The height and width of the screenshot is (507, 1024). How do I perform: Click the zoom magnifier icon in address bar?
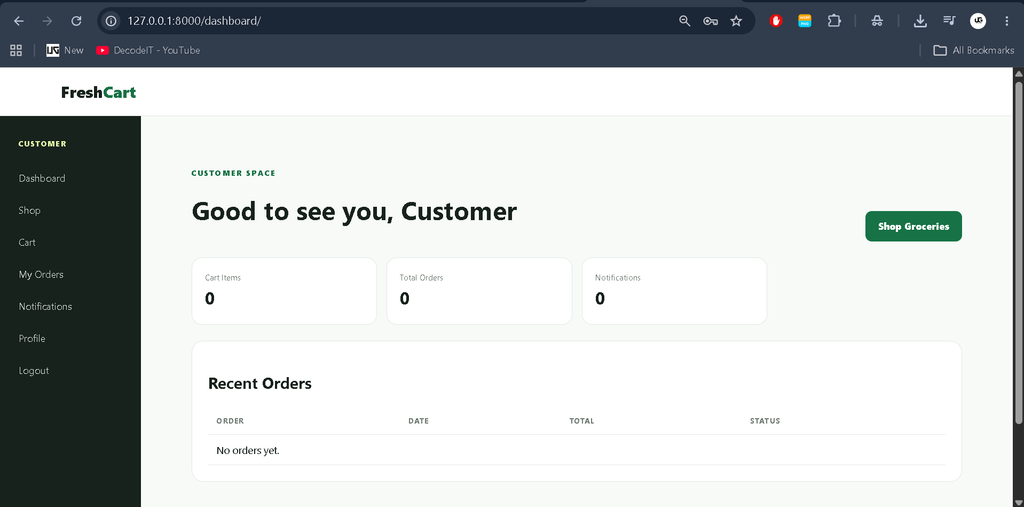tap(684, 21)
